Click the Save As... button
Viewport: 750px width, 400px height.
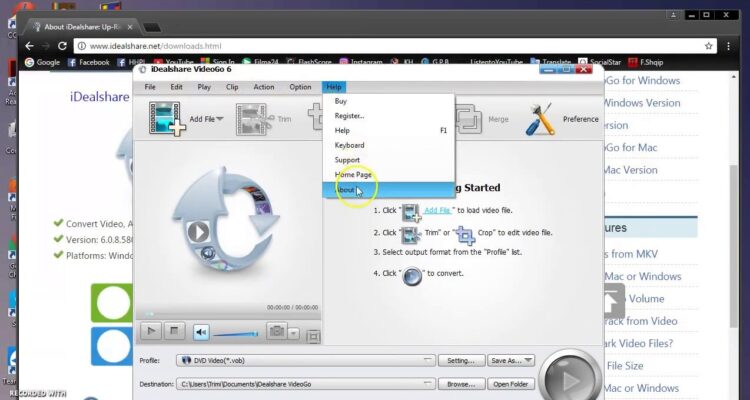[511, 361]
